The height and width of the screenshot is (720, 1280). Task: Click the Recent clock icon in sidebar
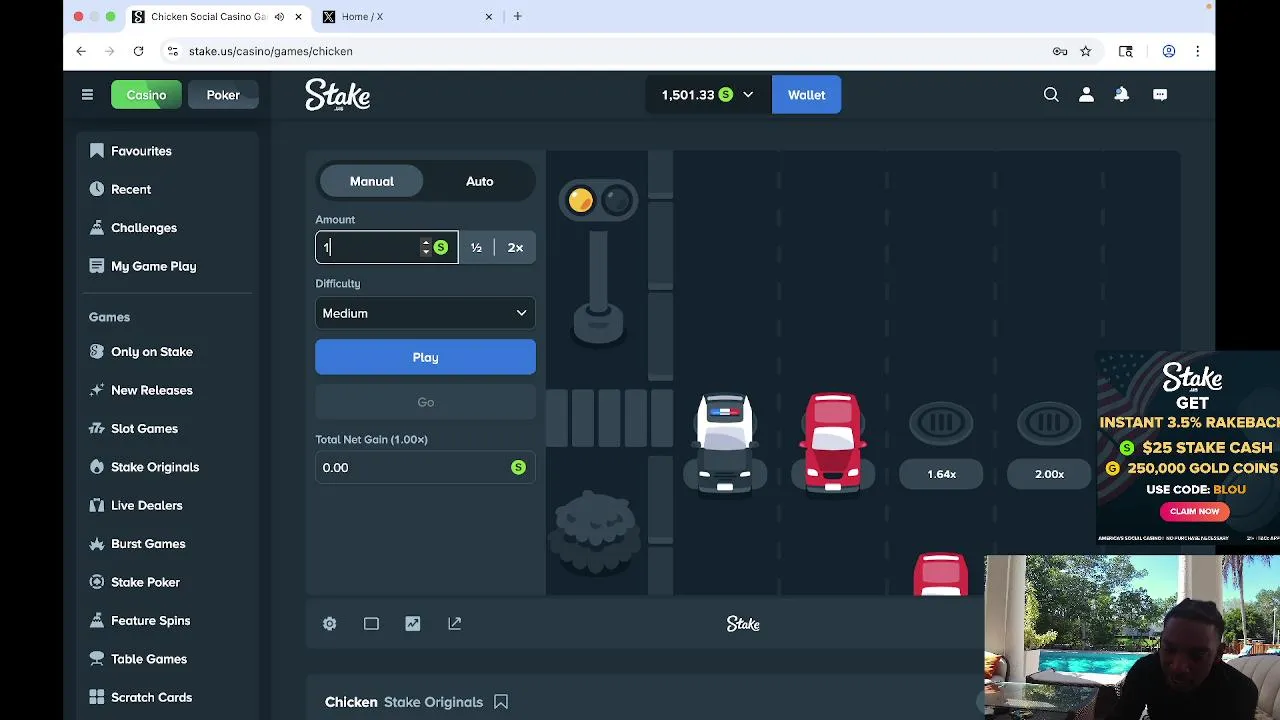coord(97,189)
